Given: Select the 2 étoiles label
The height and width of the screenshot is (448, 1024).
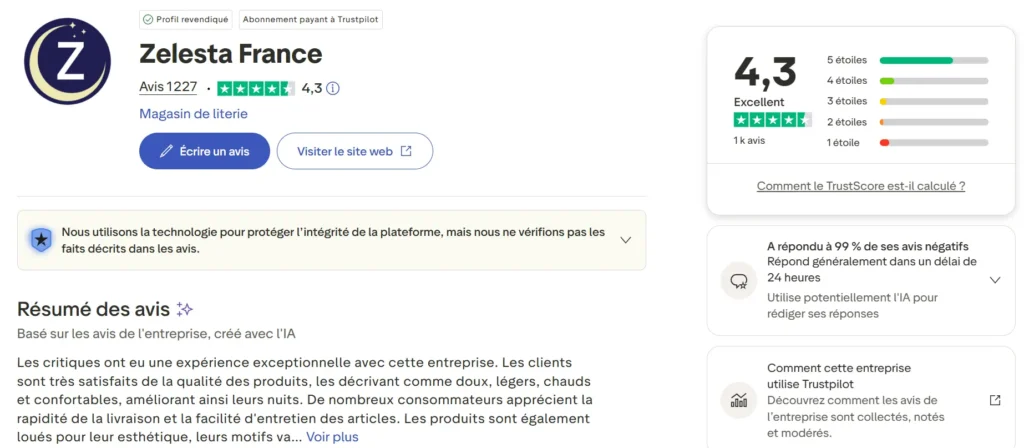Looking at the screenshot, I should (x=847, y=122).
